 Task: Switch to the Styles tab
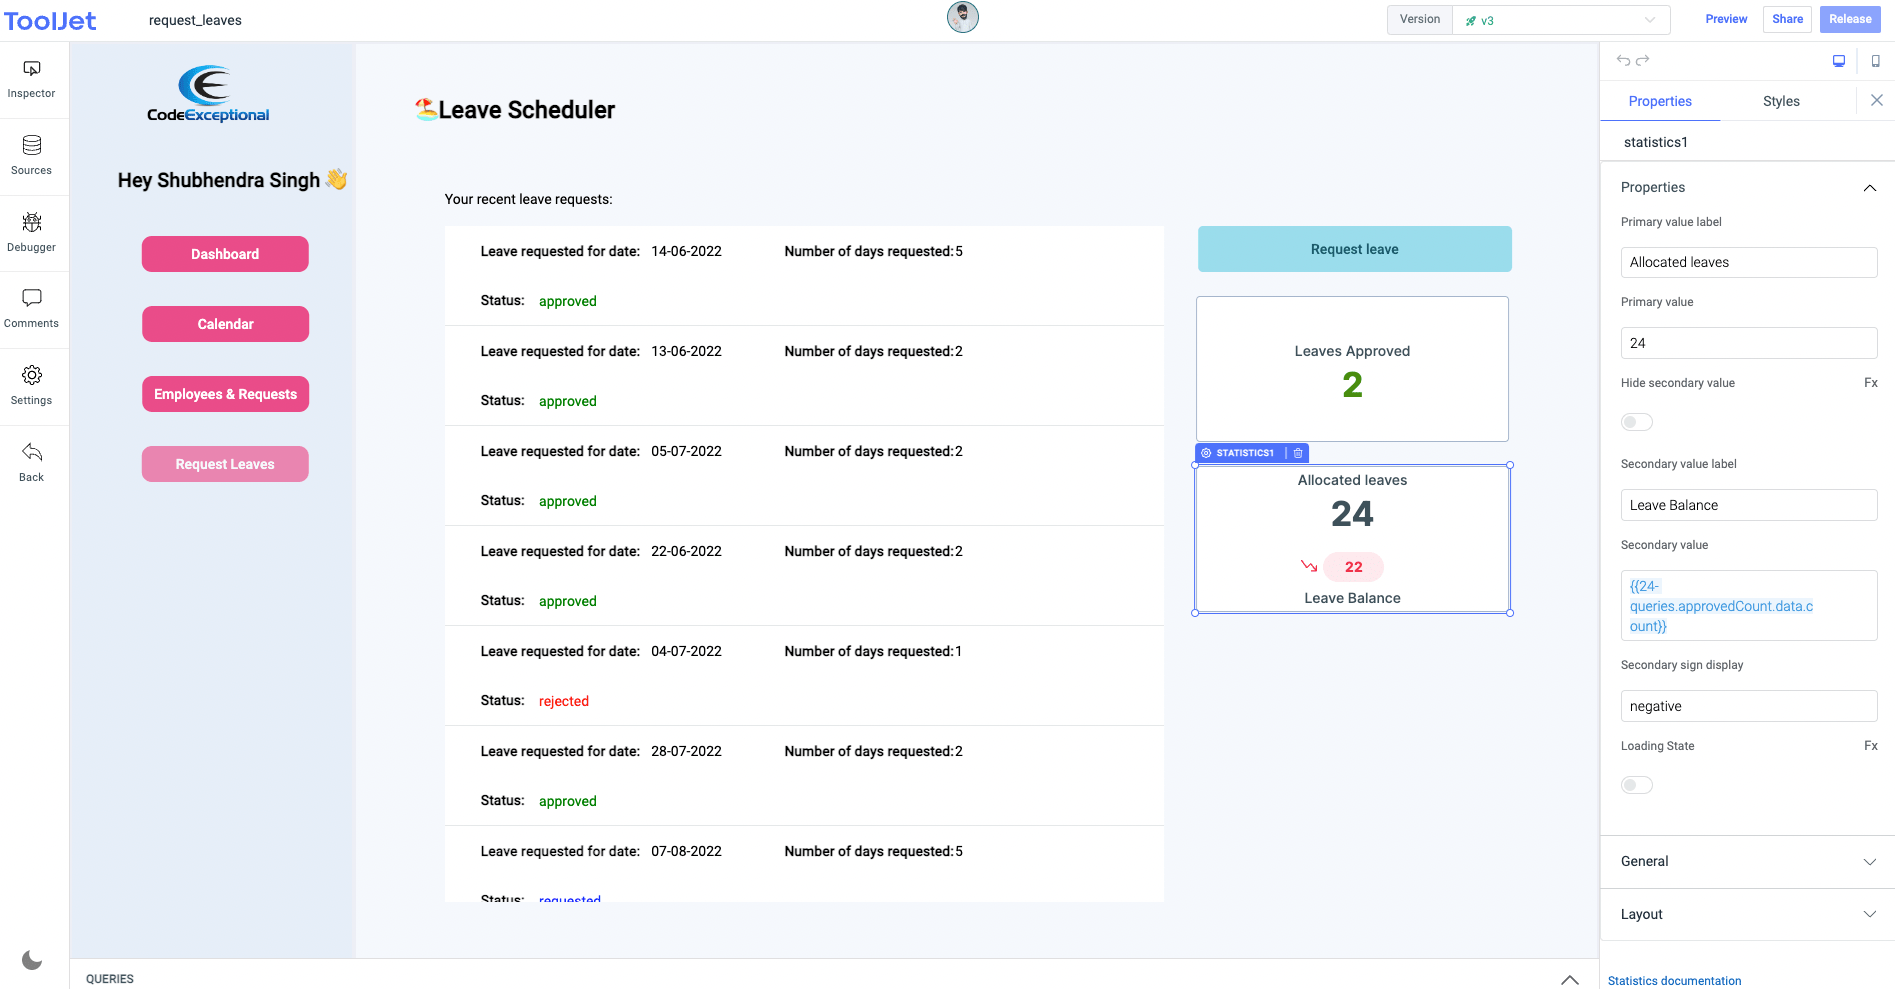coord(1780,101)
